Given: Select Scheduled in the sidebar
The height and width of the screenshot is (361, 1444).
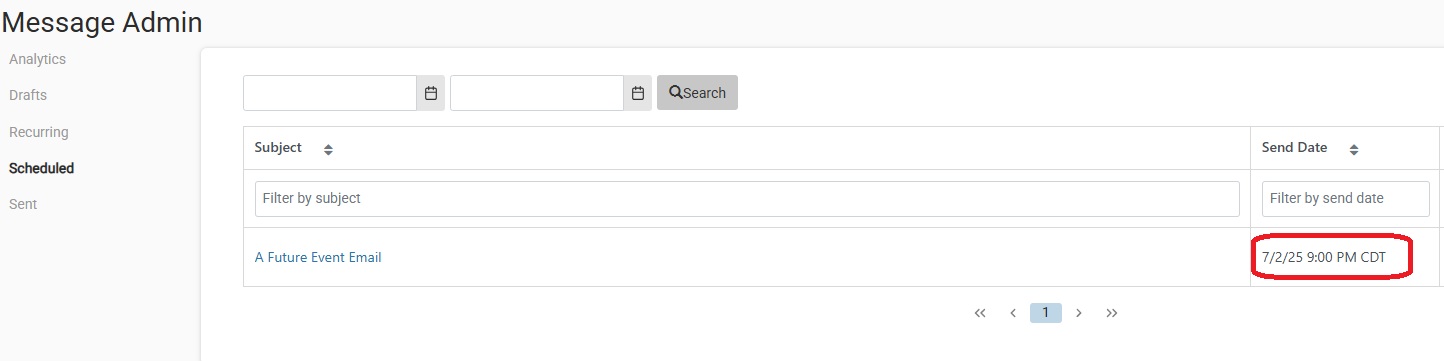Looking at the screenshot, I should tap(41, 168).
